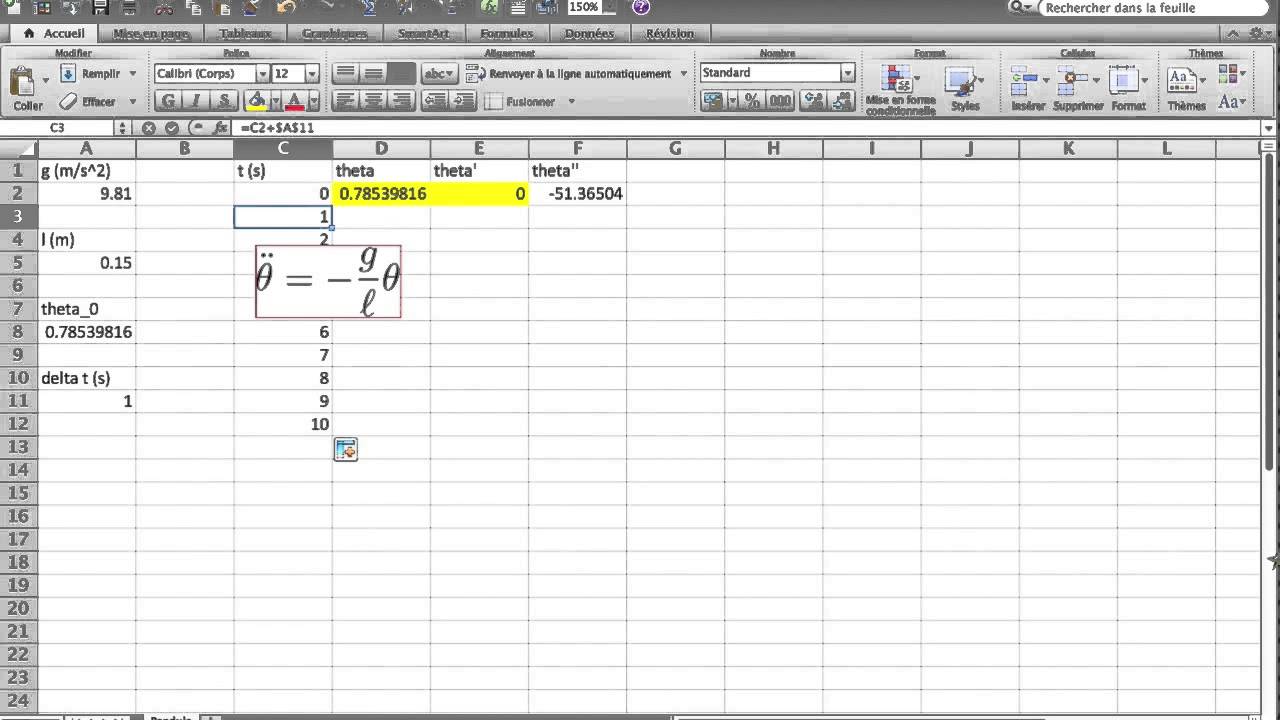Apply currency number format icon

[712, 101]
